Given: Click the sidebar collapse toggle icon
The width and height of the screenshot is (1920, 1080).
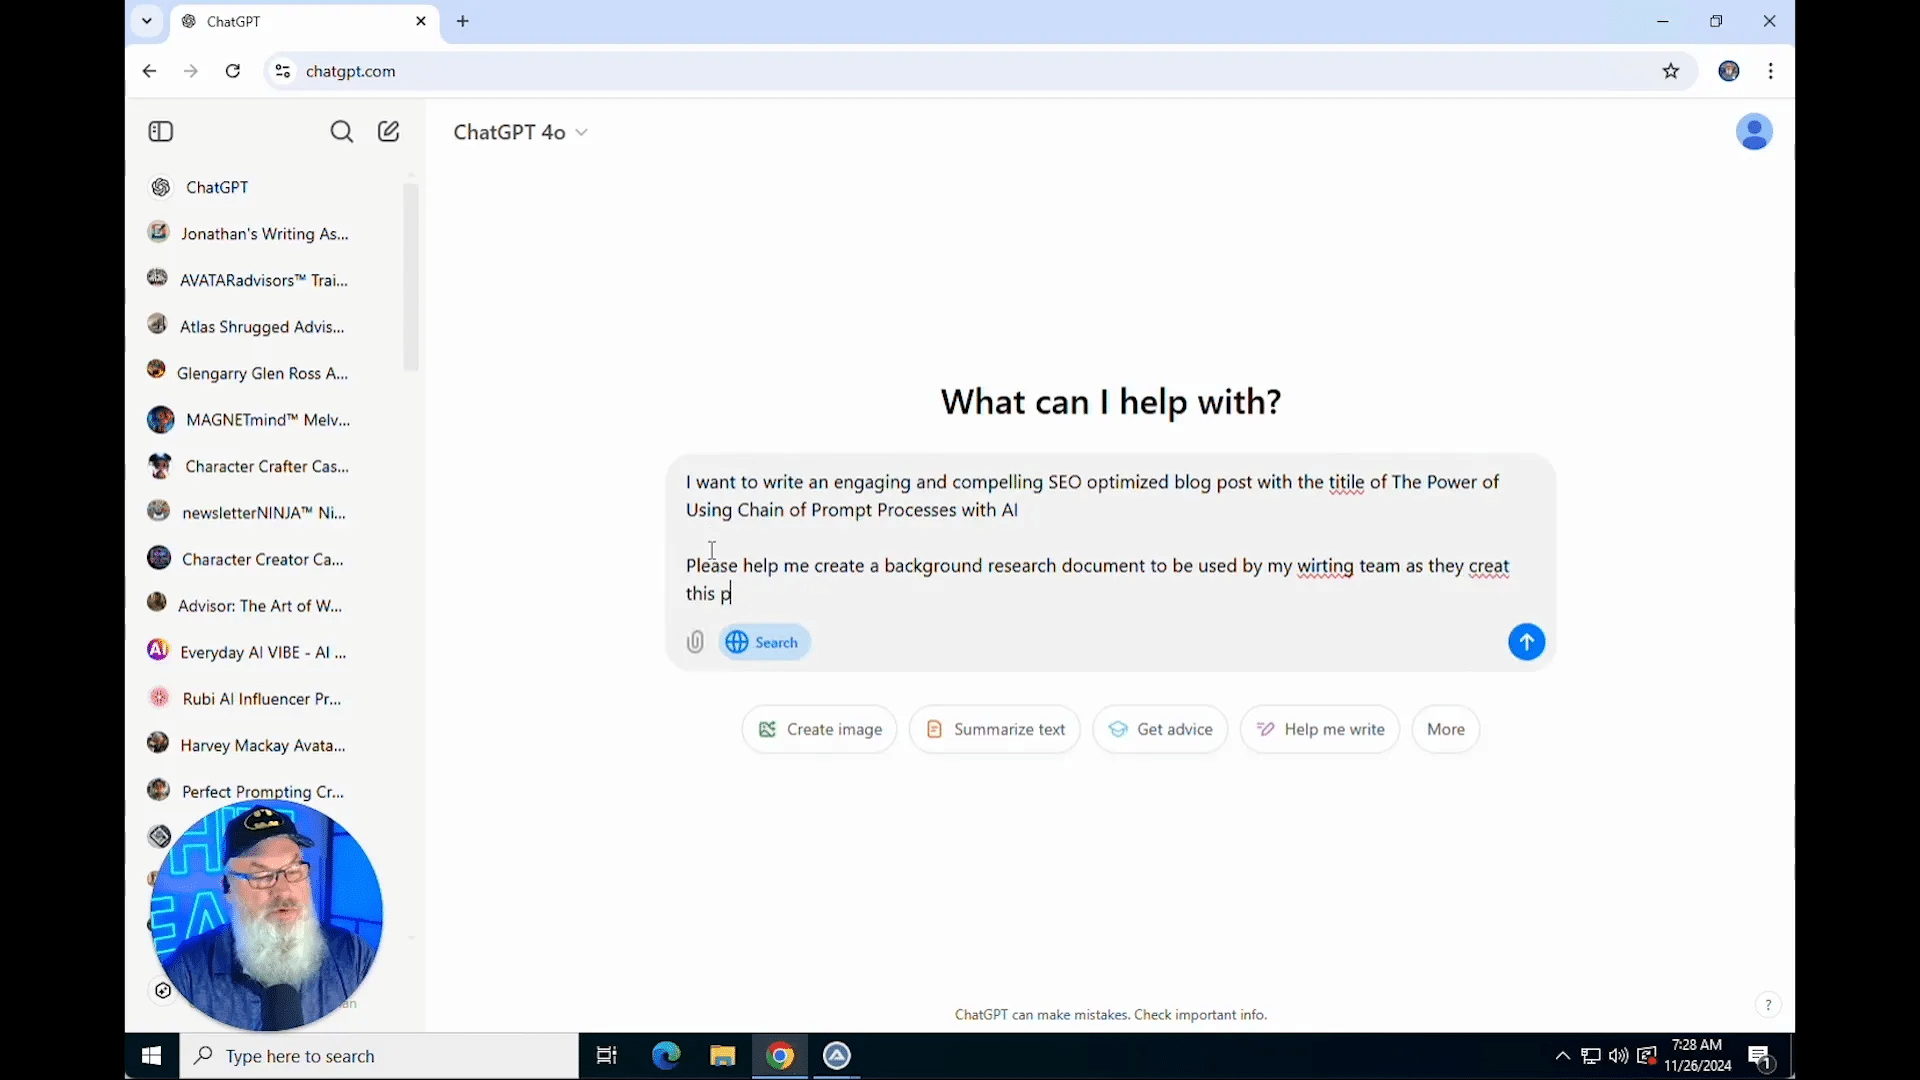Looking at the screenshot, I should click(x=161, y=131).
